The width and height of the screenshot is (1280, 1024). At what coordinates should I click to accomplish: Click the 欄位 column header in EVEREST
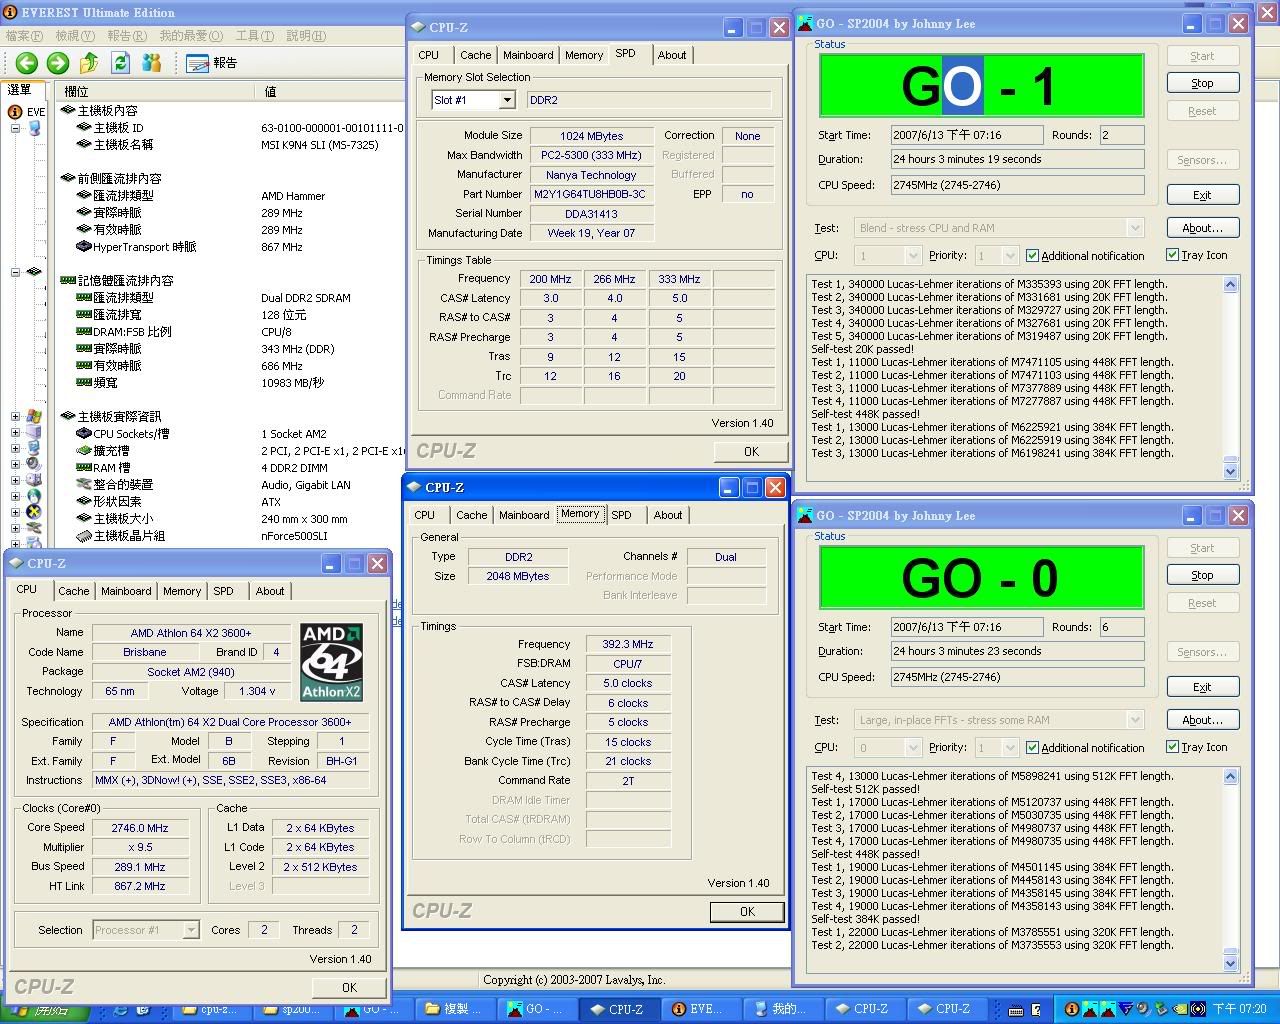(155, 91)
